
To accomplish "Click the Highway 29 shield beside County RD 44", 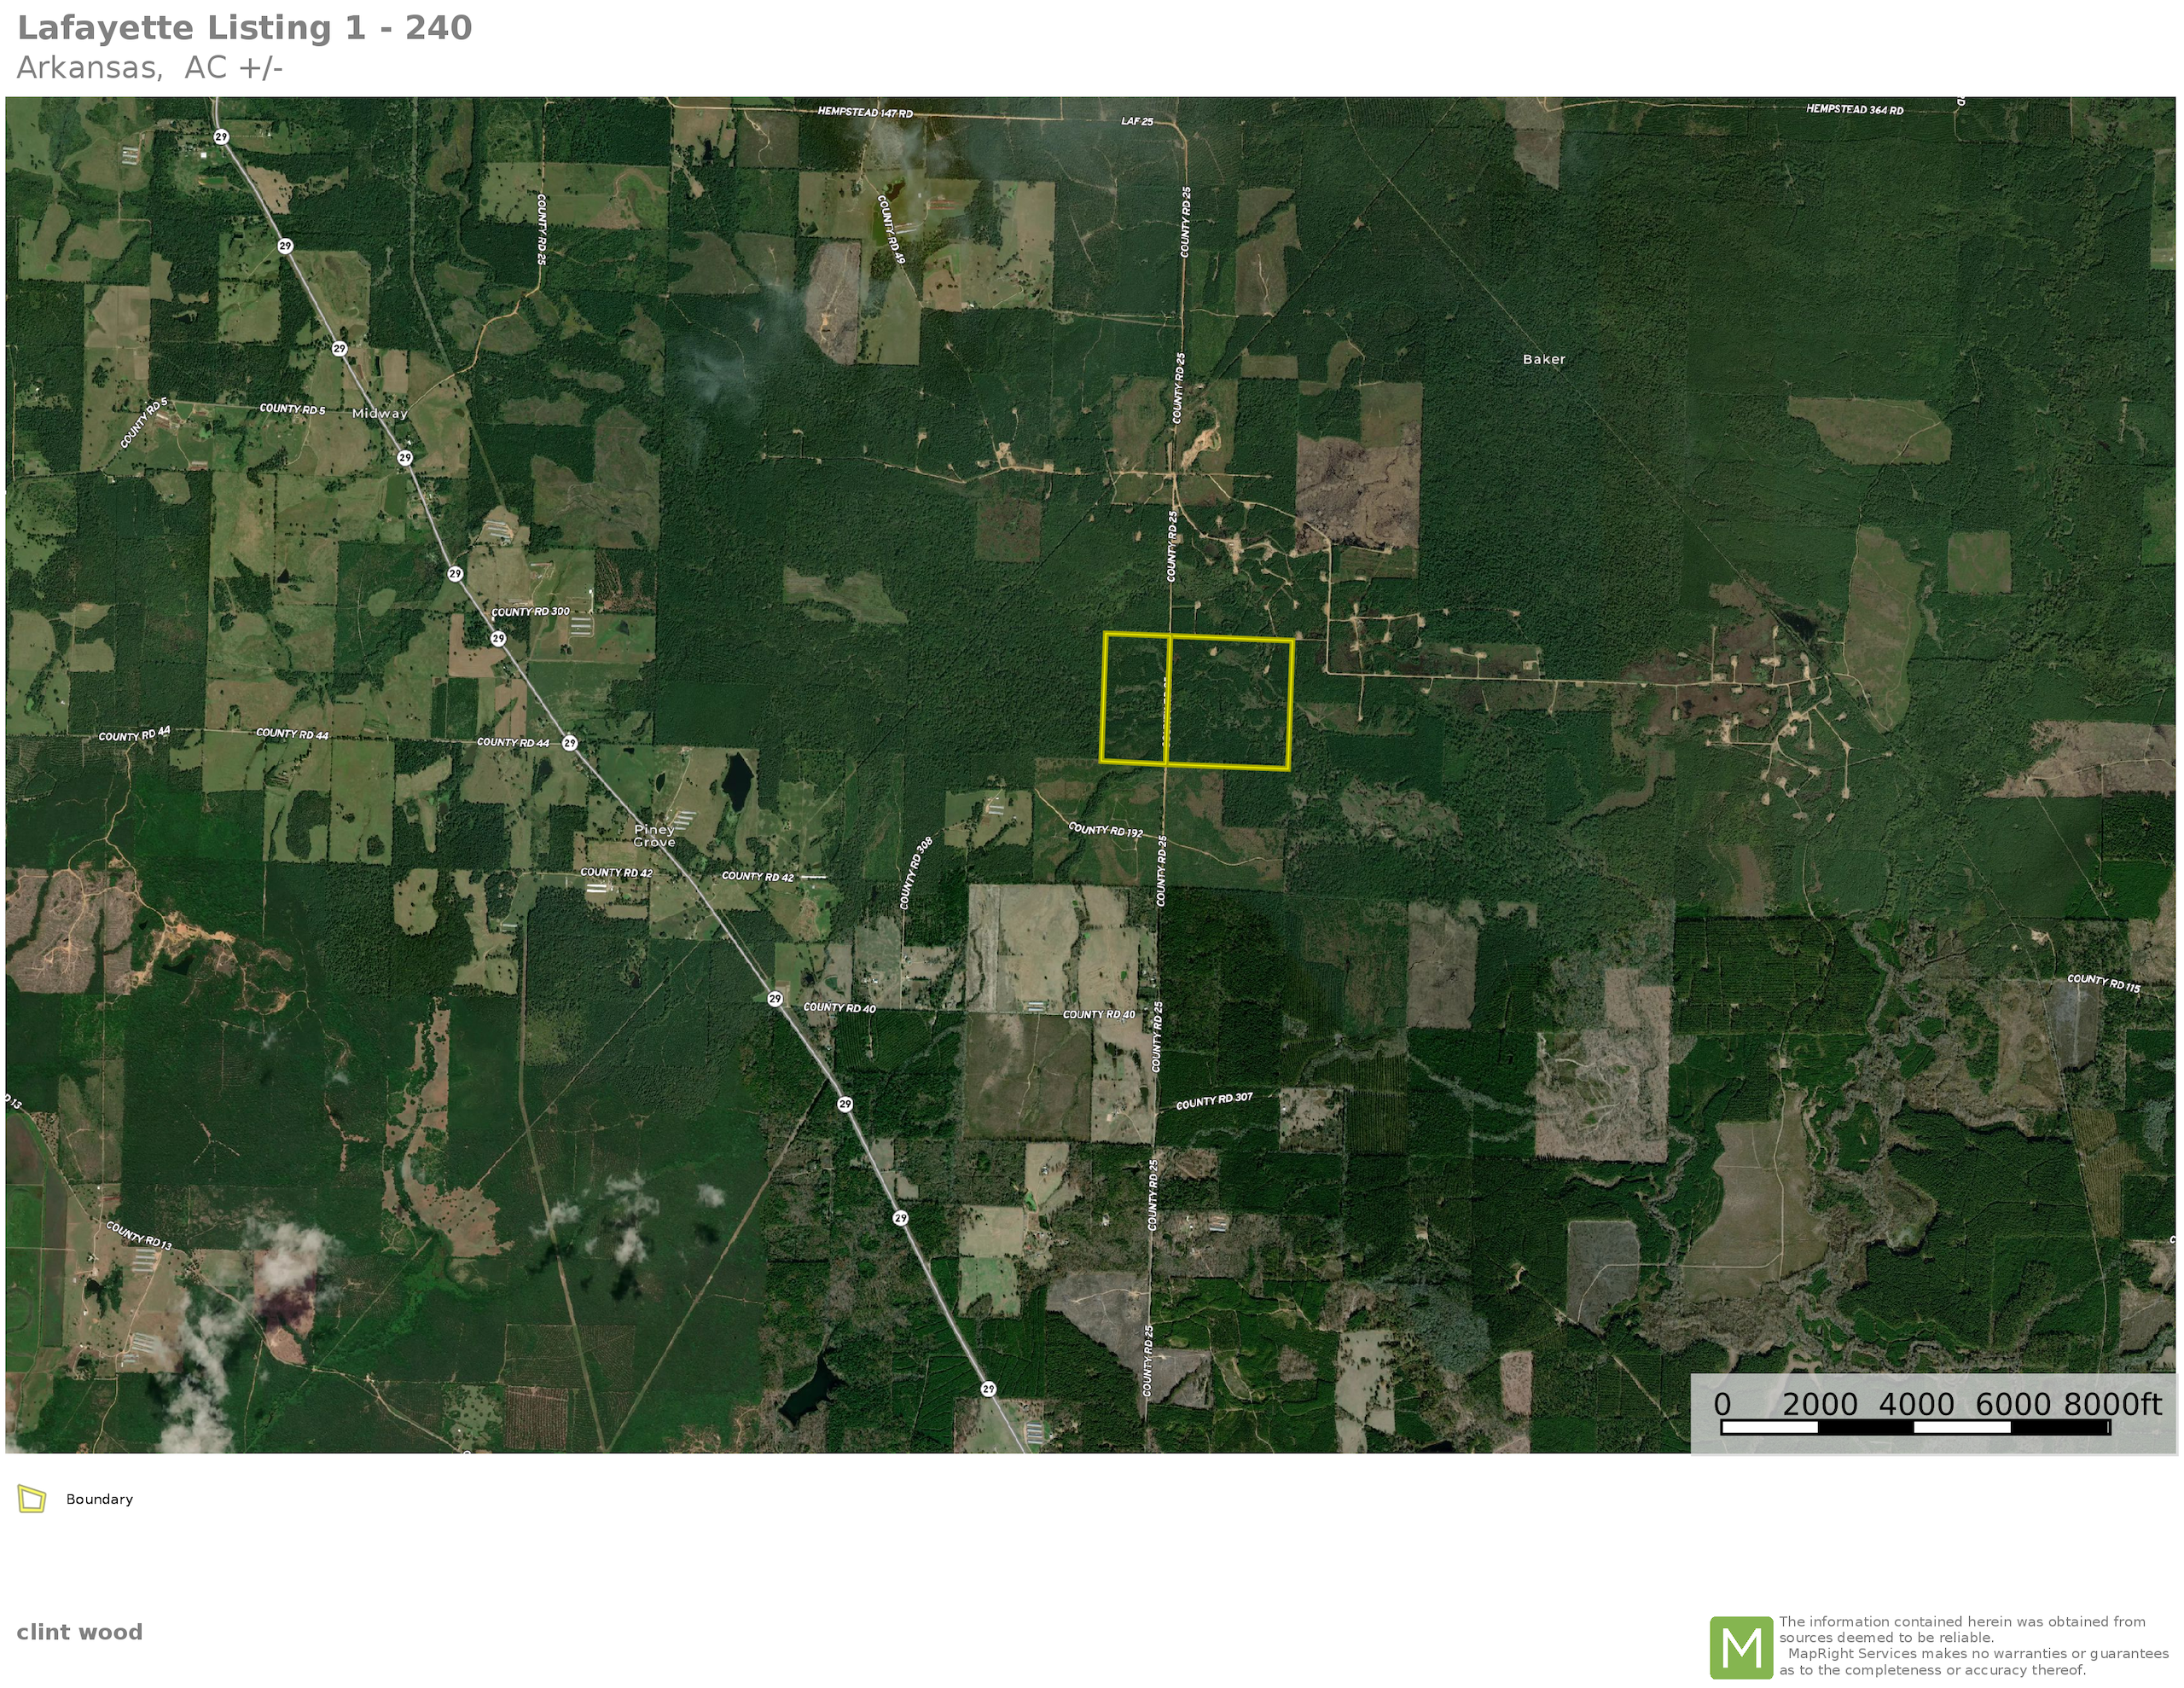I will [569, 743].
